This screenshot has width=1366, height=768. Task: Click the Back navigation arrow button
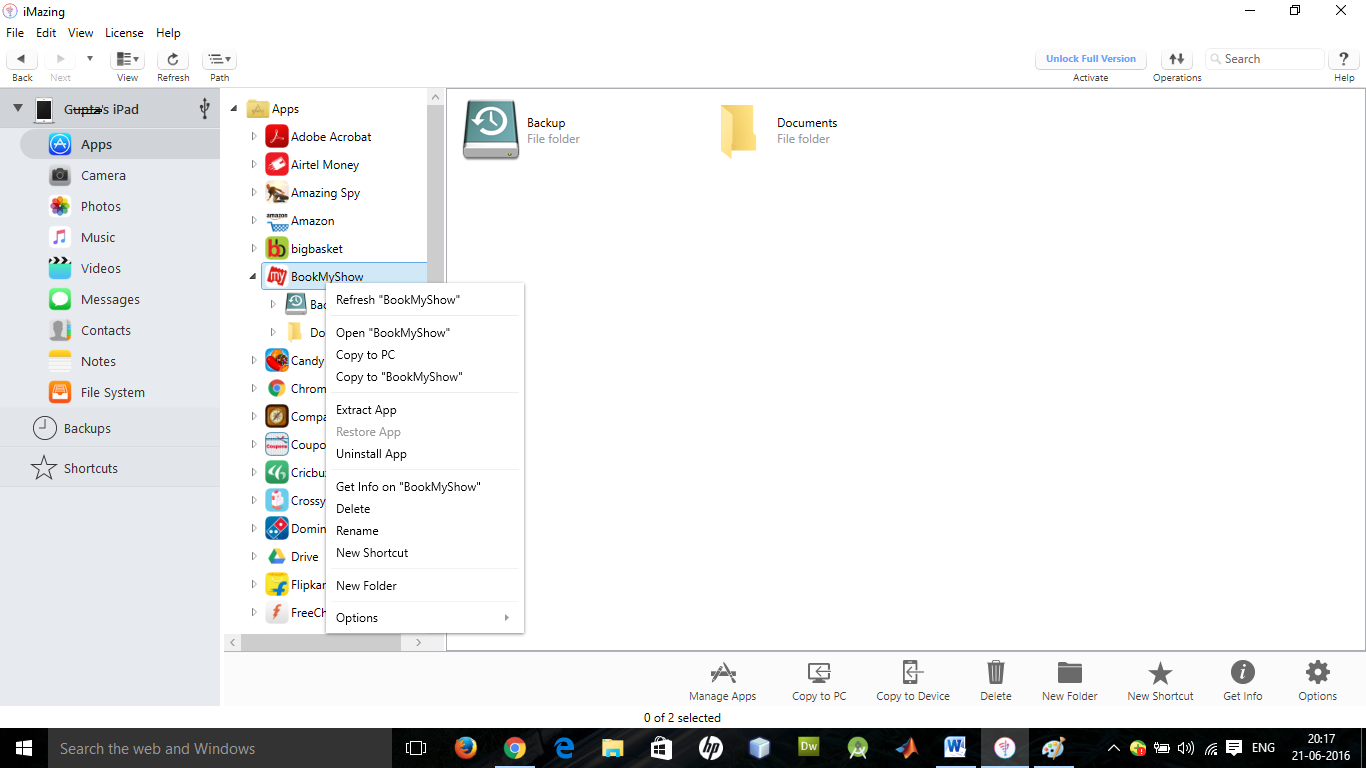click(22, 59)
